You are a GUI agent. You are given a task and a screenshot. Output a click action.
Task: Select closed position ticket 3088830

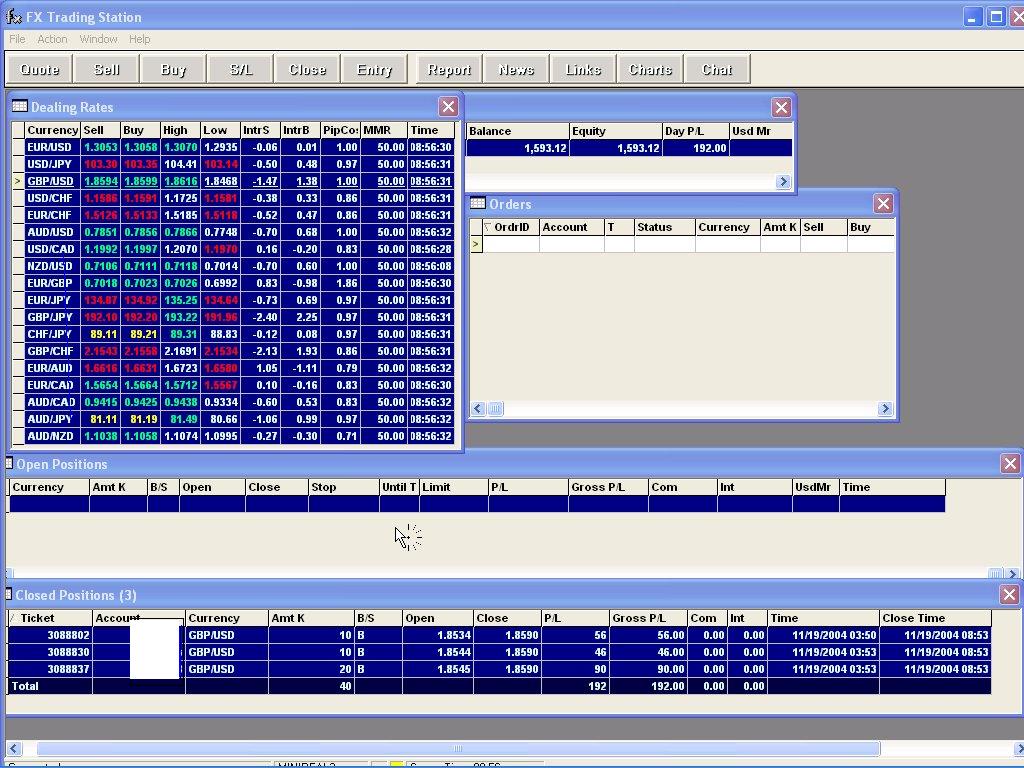pos(499,652)
